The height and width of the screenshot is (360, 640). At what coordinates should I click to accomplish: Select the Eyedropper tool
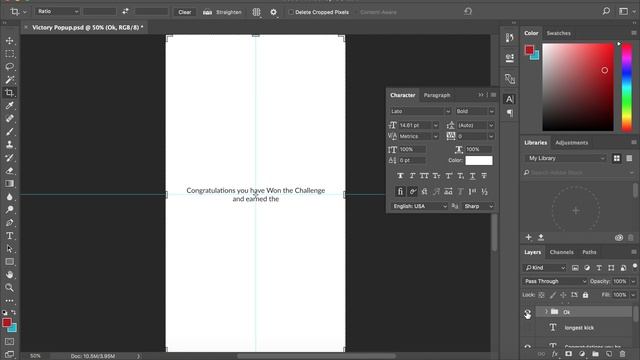click(9, 106)
